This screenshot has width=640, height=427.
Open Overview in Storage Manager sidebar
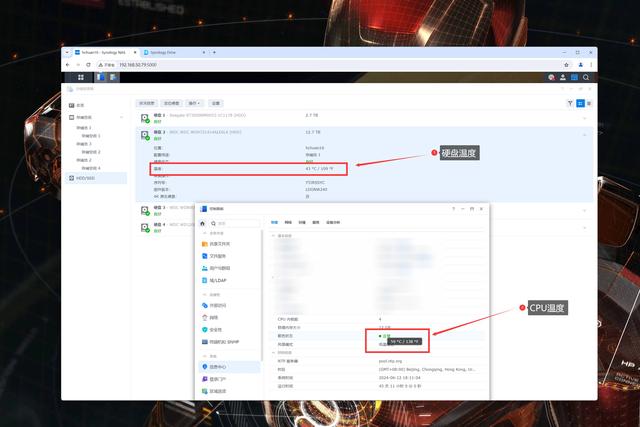coord(76,105)
